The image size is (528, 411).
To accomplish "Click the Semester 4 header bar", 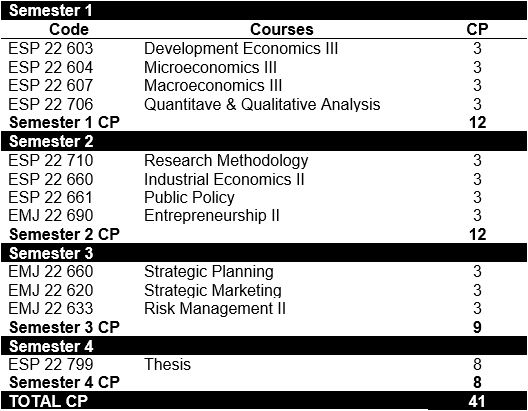I will [x=264, y=346].
